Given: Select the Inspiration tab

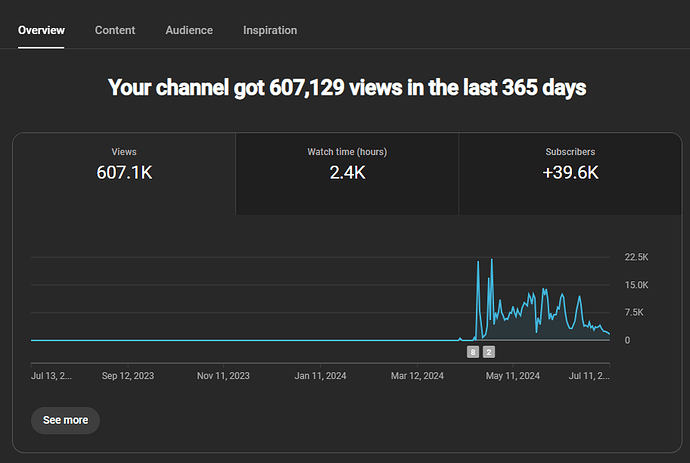Looking at the screenshot, I should (x=270, y=30).
